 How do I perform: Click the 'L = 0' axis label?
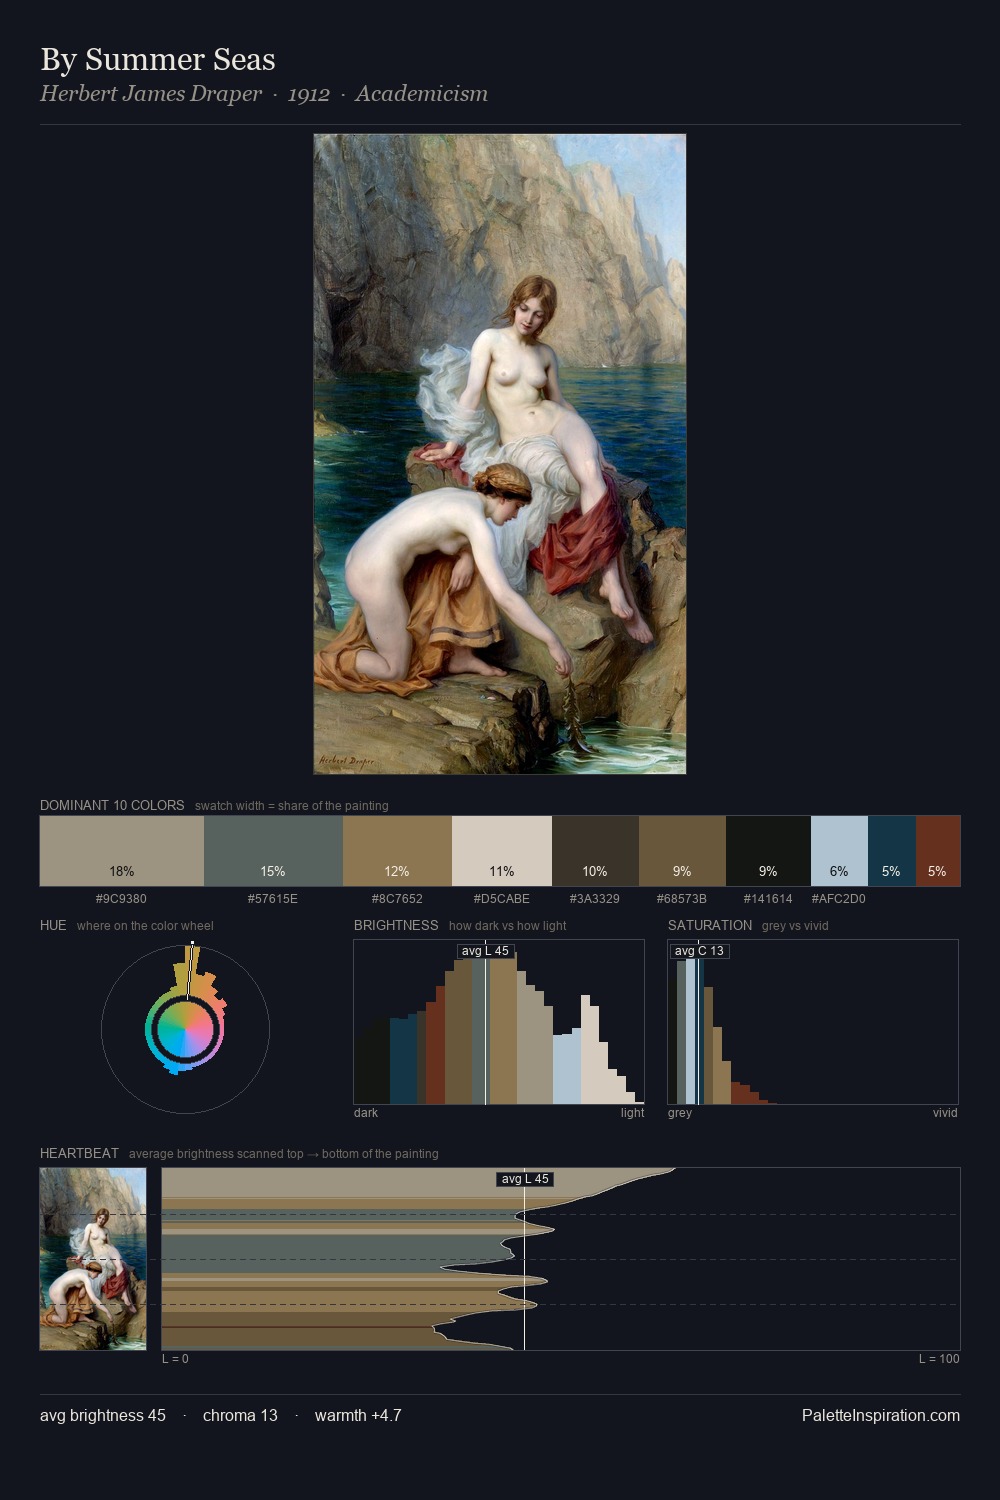pos(175,1359)
